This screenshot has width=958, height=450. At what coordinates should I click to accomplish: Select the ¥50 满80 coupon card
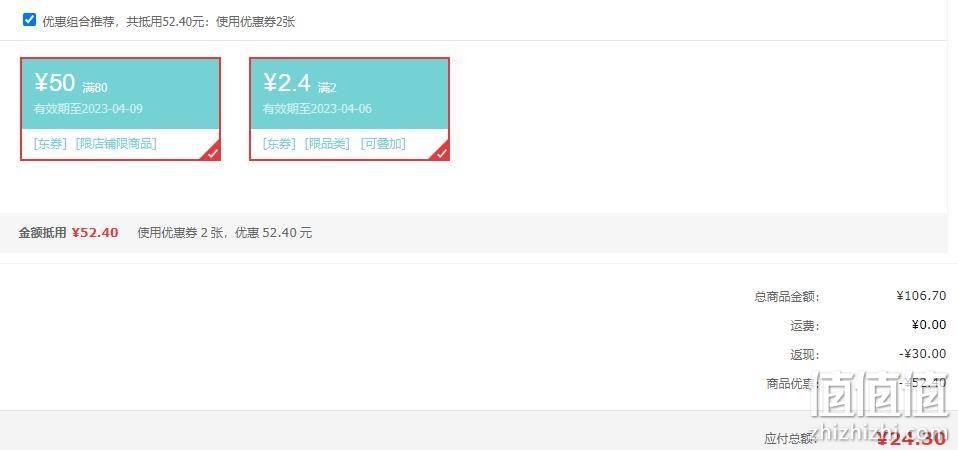click(120, 109)
